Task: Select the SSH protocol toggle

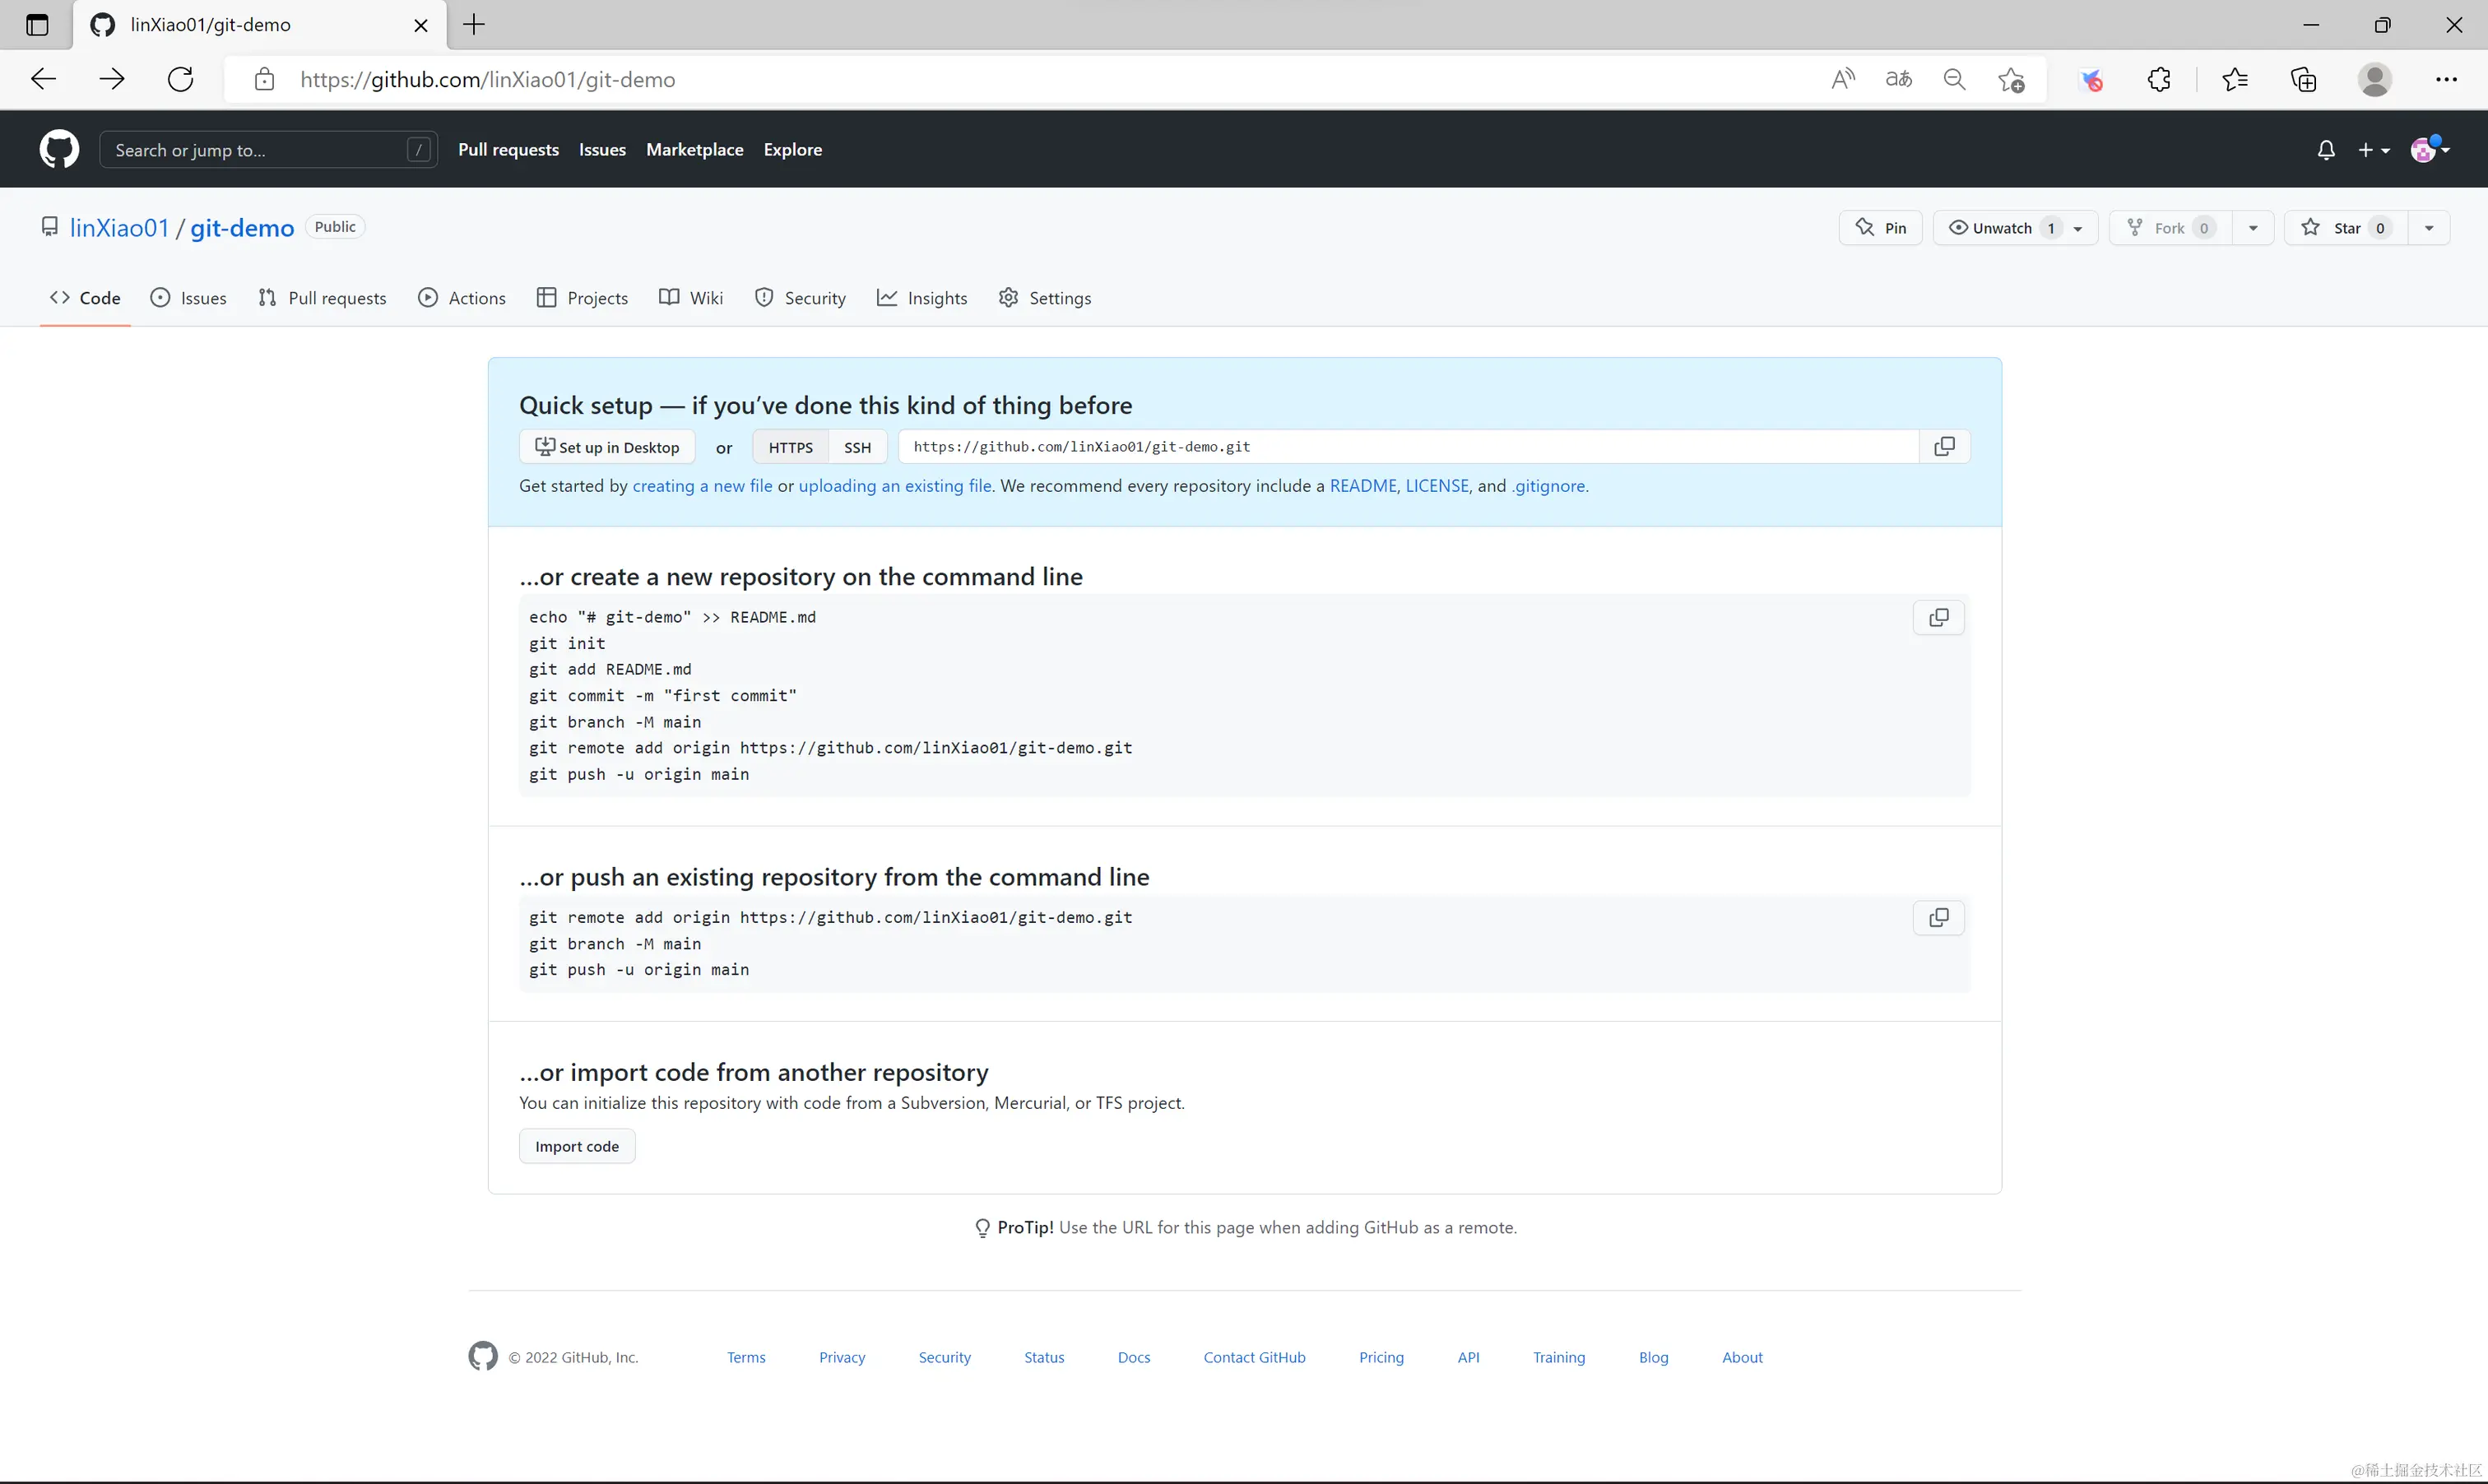Action: point(857,448)
